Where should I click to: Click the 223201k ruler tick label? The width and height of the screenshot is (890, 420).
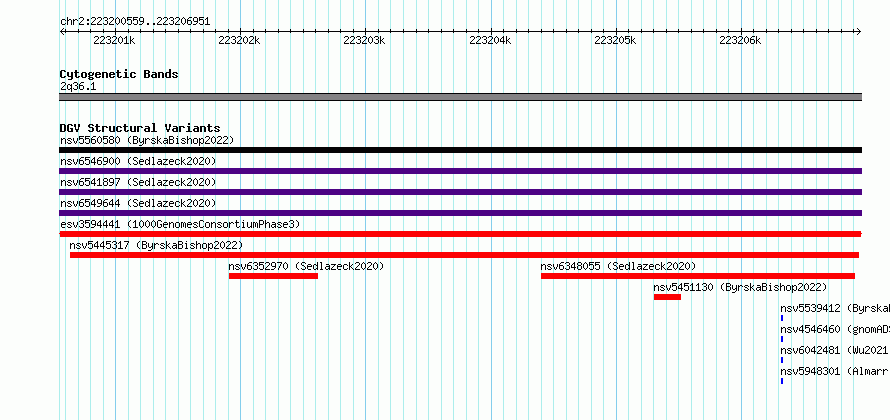coord(114,40)
